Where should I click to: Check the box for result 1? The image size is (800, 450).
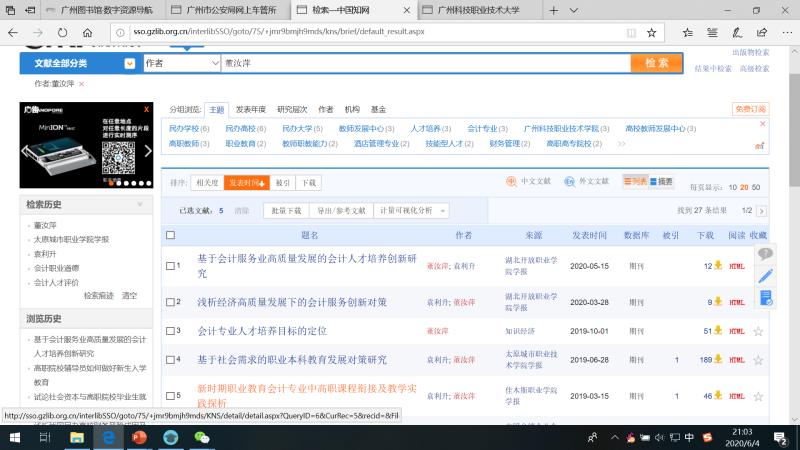coord(170,266)
